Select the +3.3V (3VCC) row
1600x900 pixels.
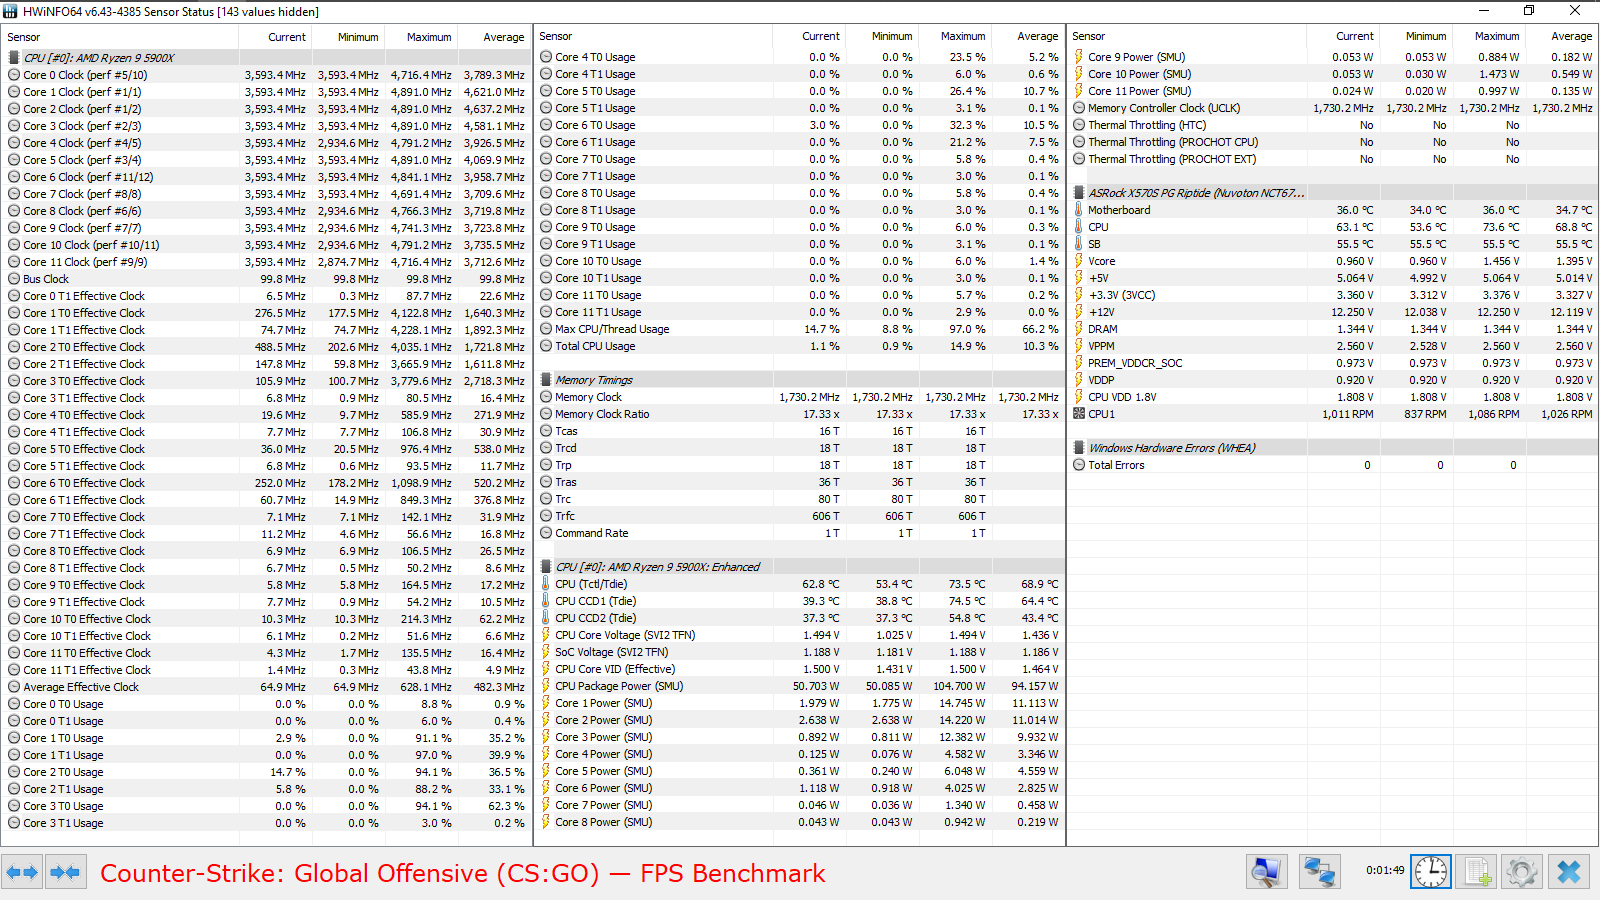point(1333,295)
